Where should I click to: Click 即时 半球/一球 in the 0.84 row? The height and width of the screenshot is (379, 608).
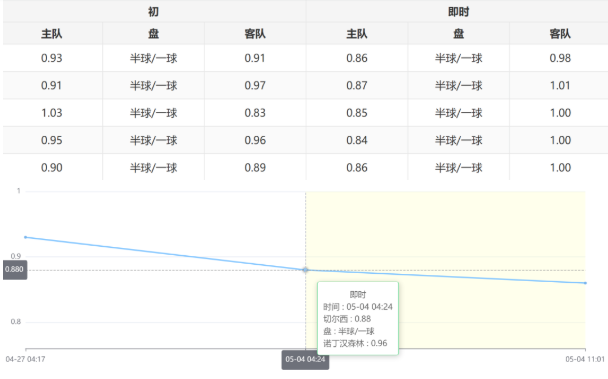[x=459, y=140]
